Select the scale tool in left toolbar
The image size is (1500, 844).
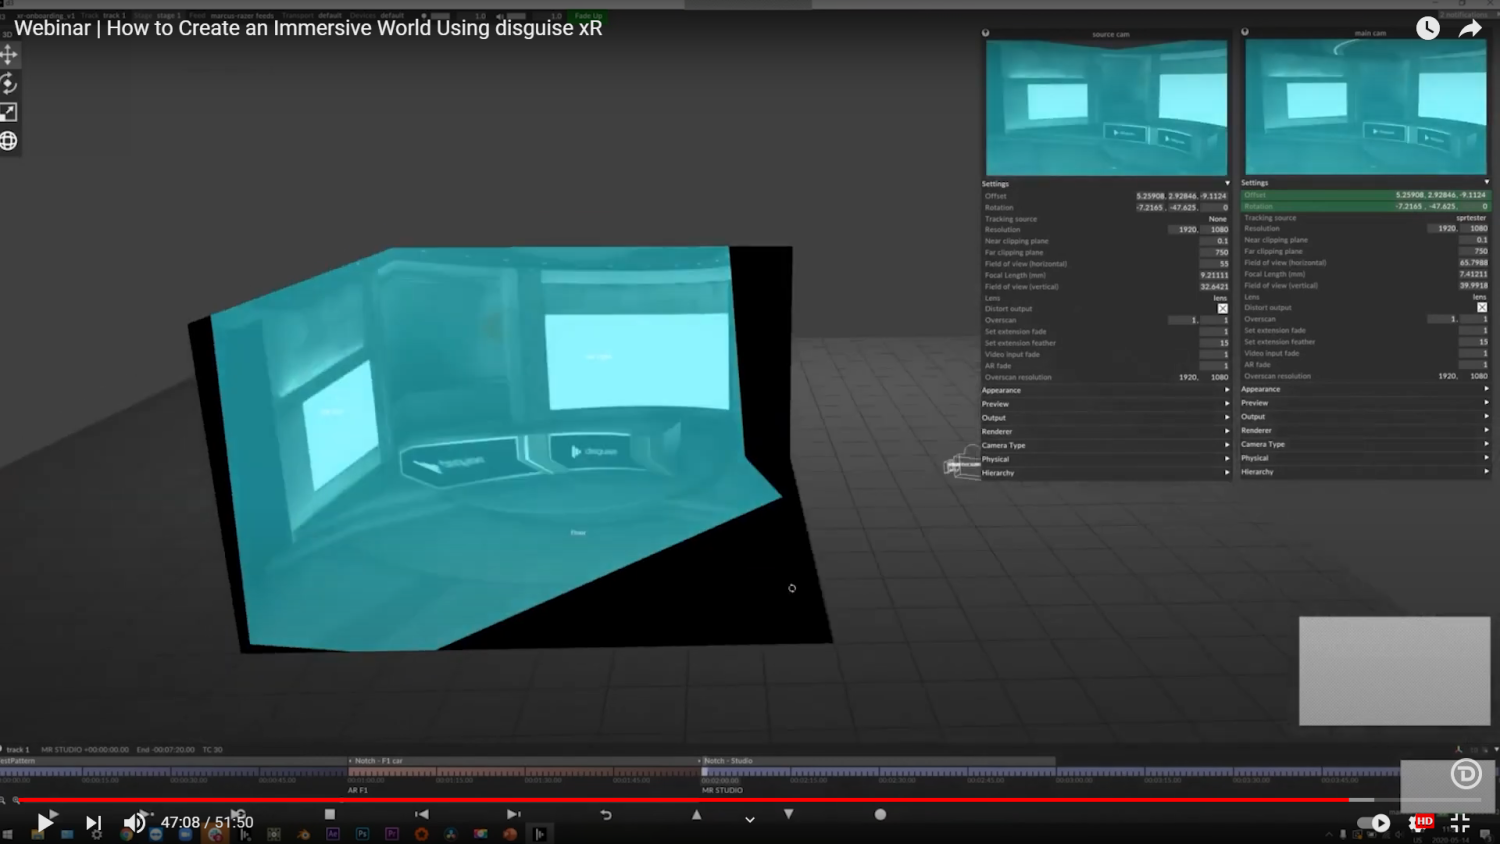pos(9,112)
